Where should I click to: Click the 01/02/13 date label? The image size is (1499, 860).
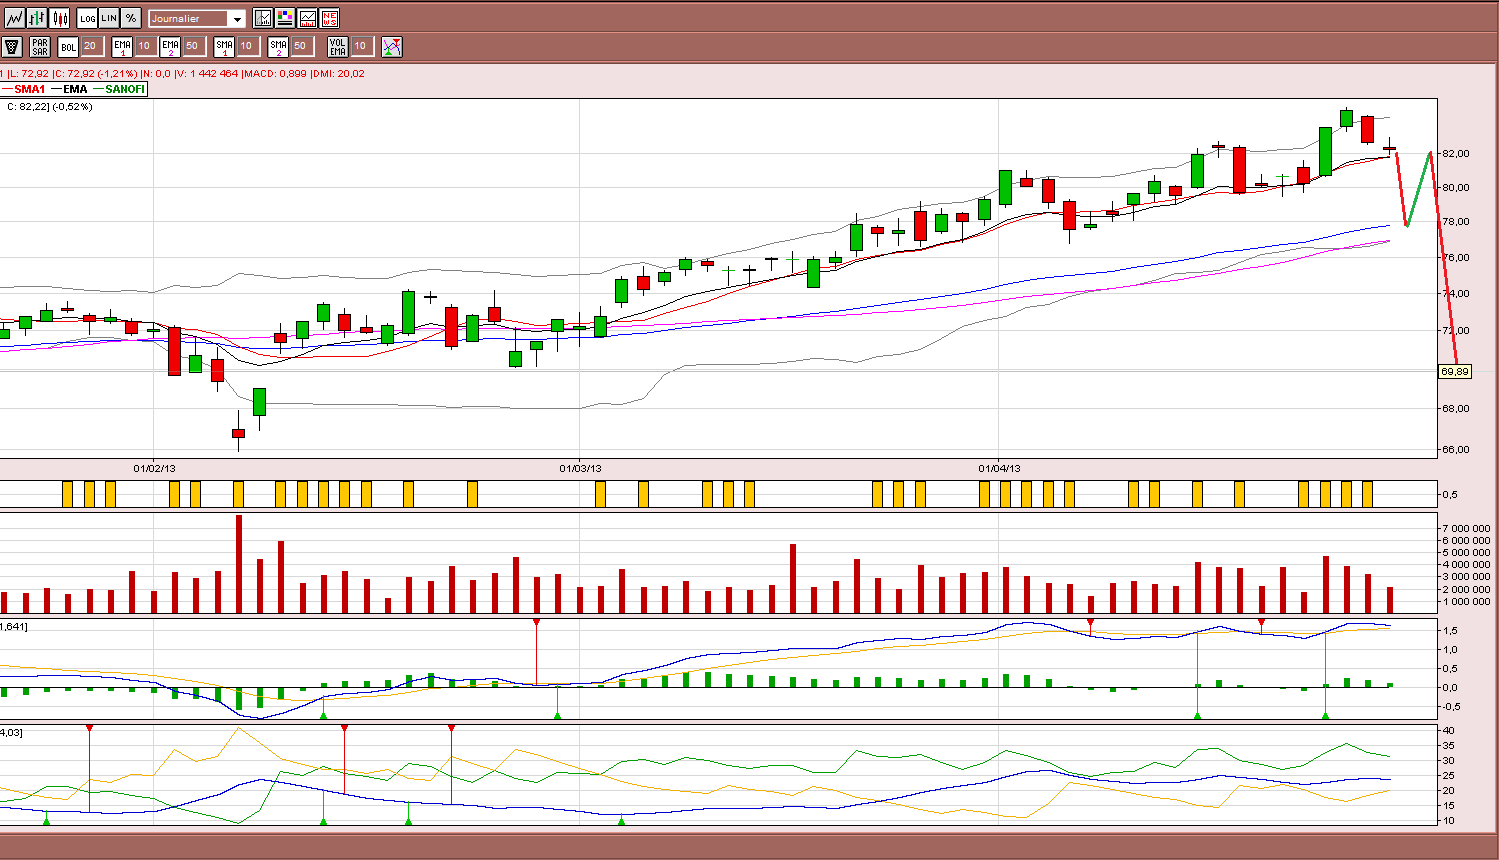click(x=154, y=468)
